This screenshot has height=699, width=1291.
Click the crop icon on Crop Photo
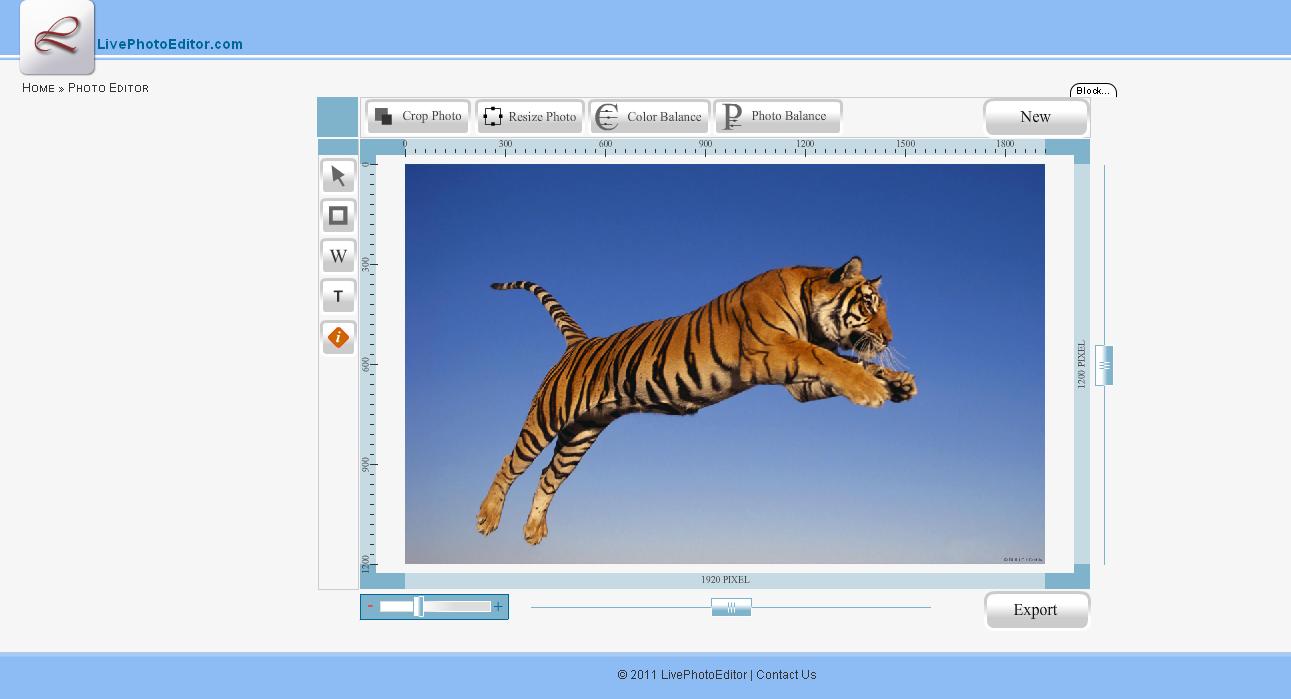384,115
